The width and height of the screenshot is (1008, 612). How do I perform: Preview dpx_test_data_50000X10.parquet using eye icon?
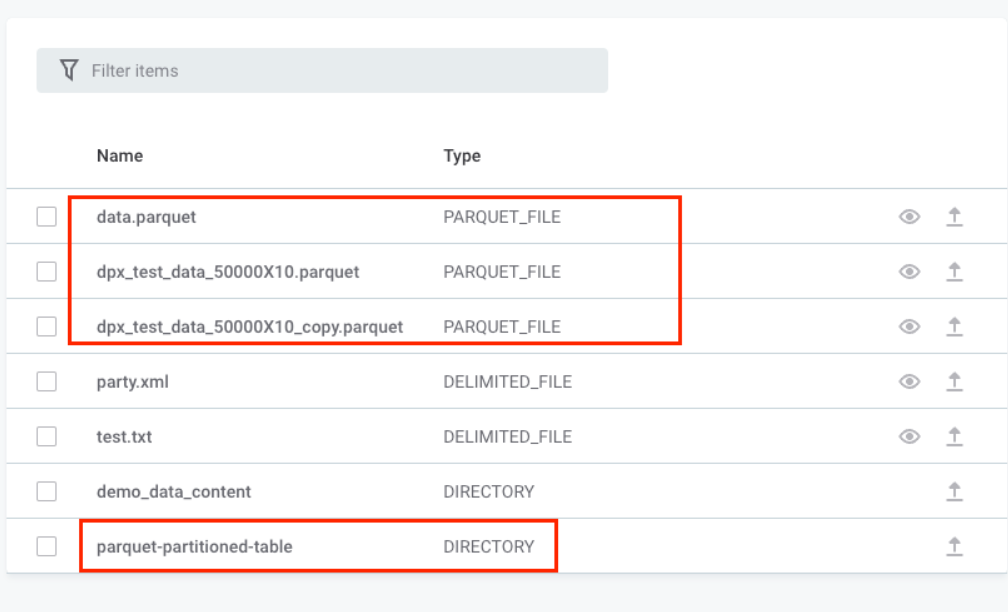coord(909,271)
